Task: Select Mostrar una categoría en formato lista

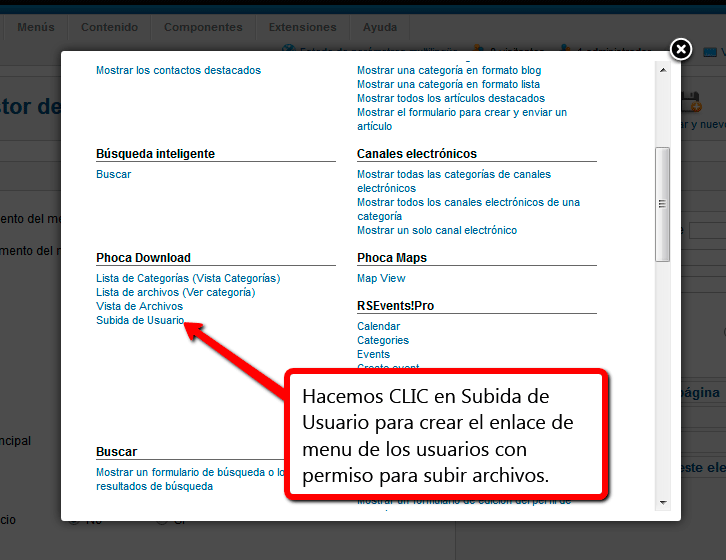Action: coord(448,84)
